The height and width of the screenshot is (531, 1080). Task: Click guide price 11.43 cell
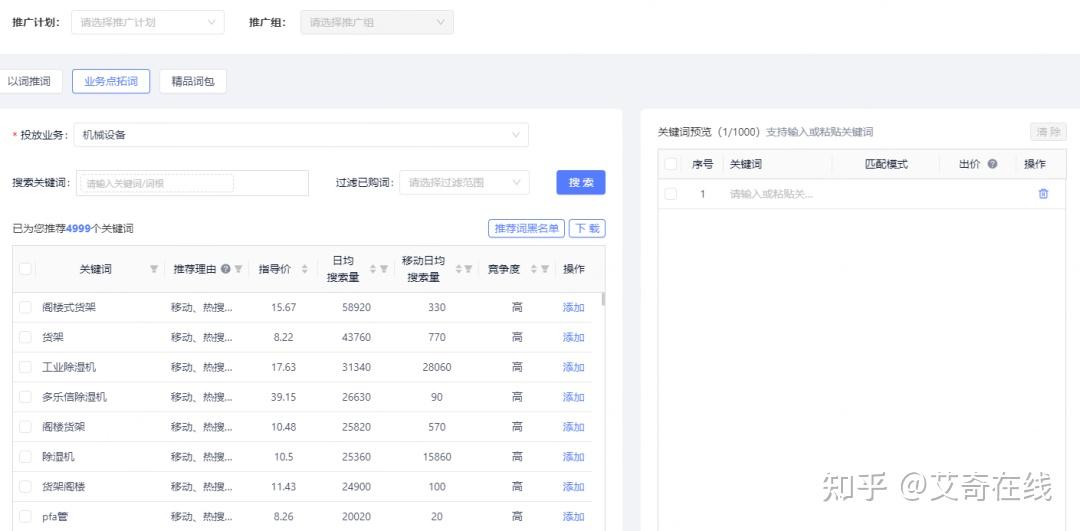(x=283, y=487)
